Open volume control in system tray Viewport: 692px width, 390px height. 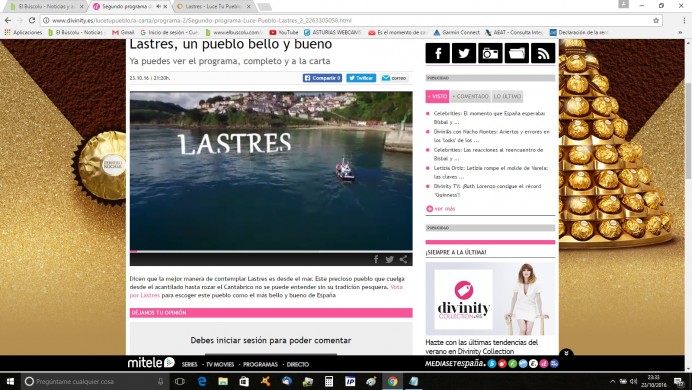click(633, 382)
